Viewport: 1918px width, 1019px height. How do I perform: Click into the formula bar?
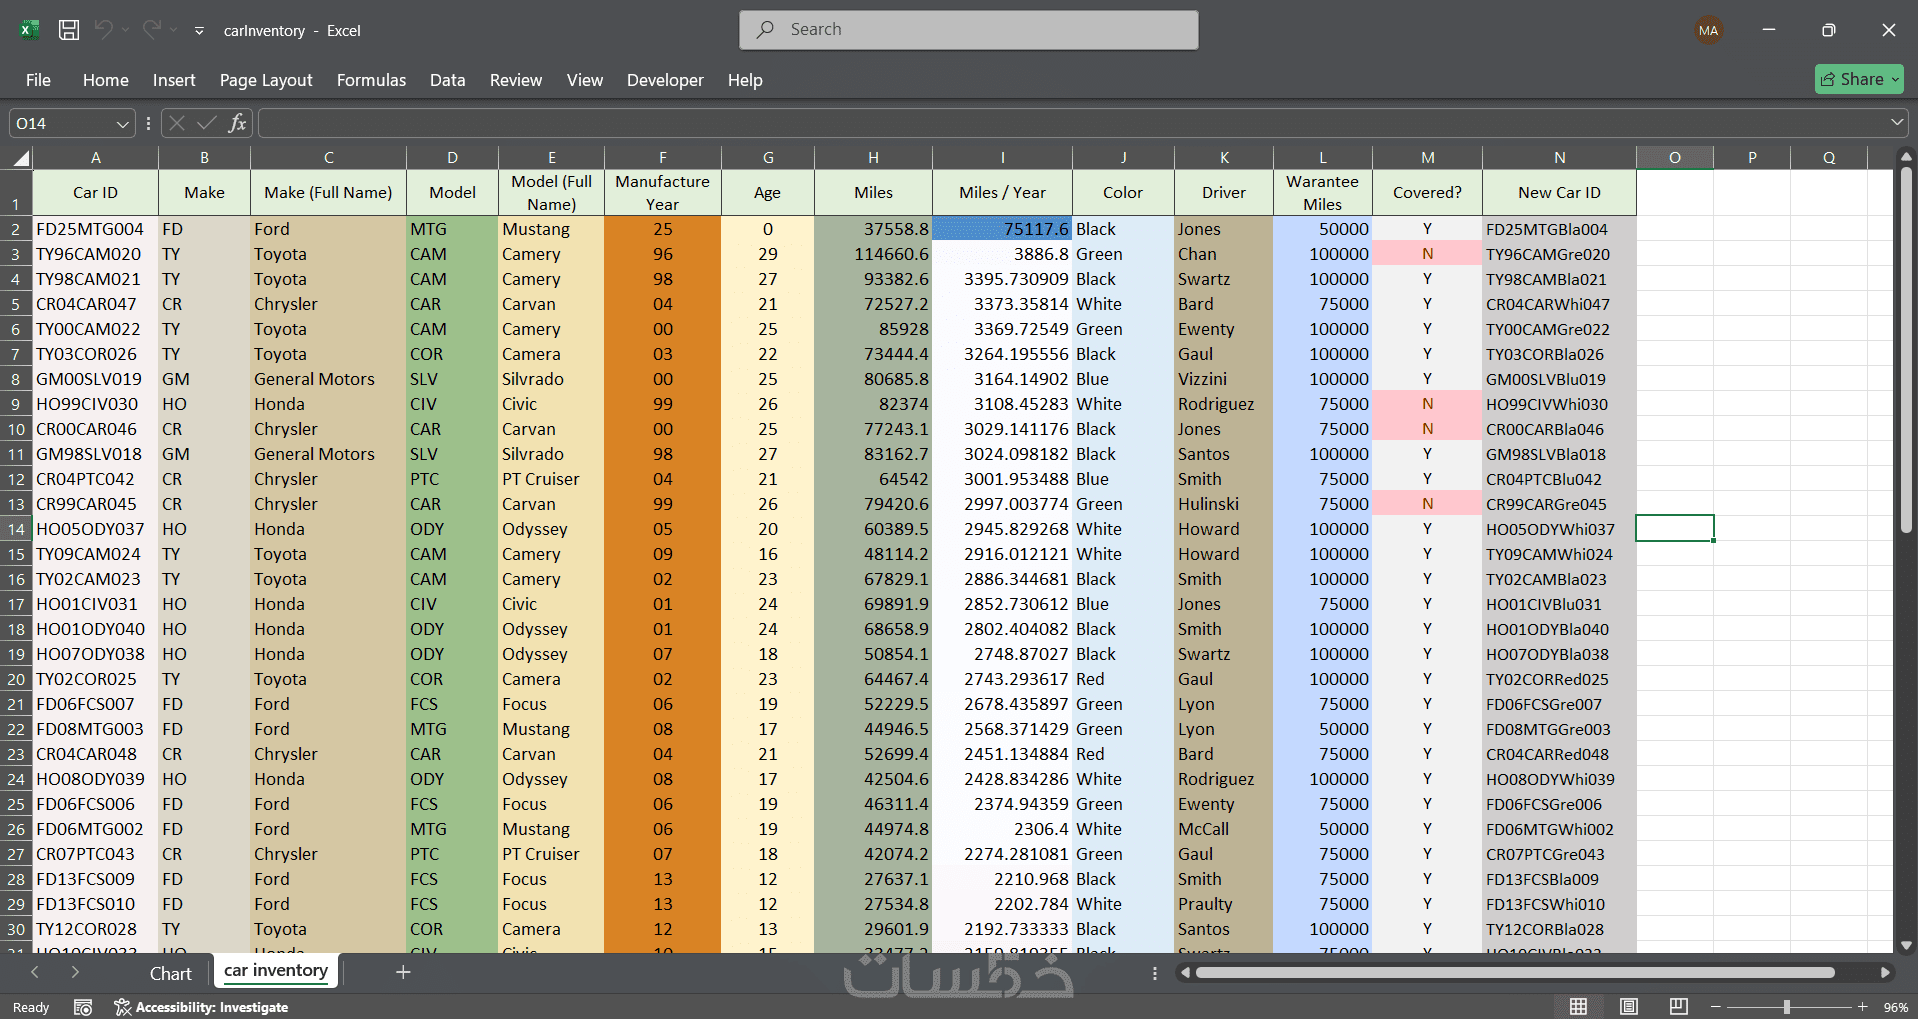point(1073,123)
